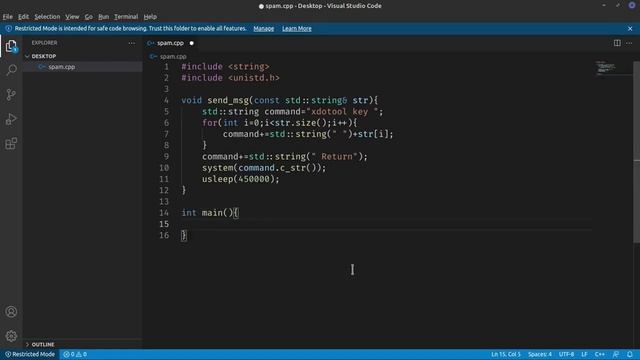Open the Search view icon
Image resolution: width=640 pixels, height=360 pixels.
(11, 70)
